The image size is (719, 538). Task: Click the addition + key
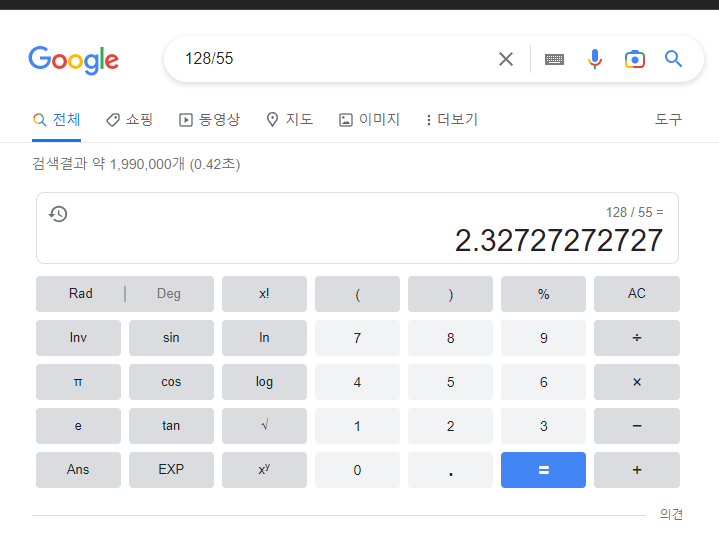(637, 470)
